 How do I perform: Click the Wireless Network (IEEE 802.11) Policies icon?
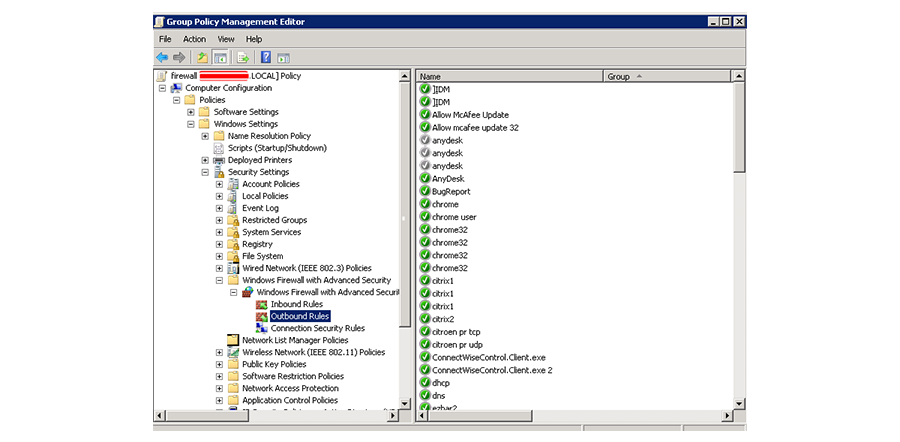pyautogui.click(x=233, y=352)
